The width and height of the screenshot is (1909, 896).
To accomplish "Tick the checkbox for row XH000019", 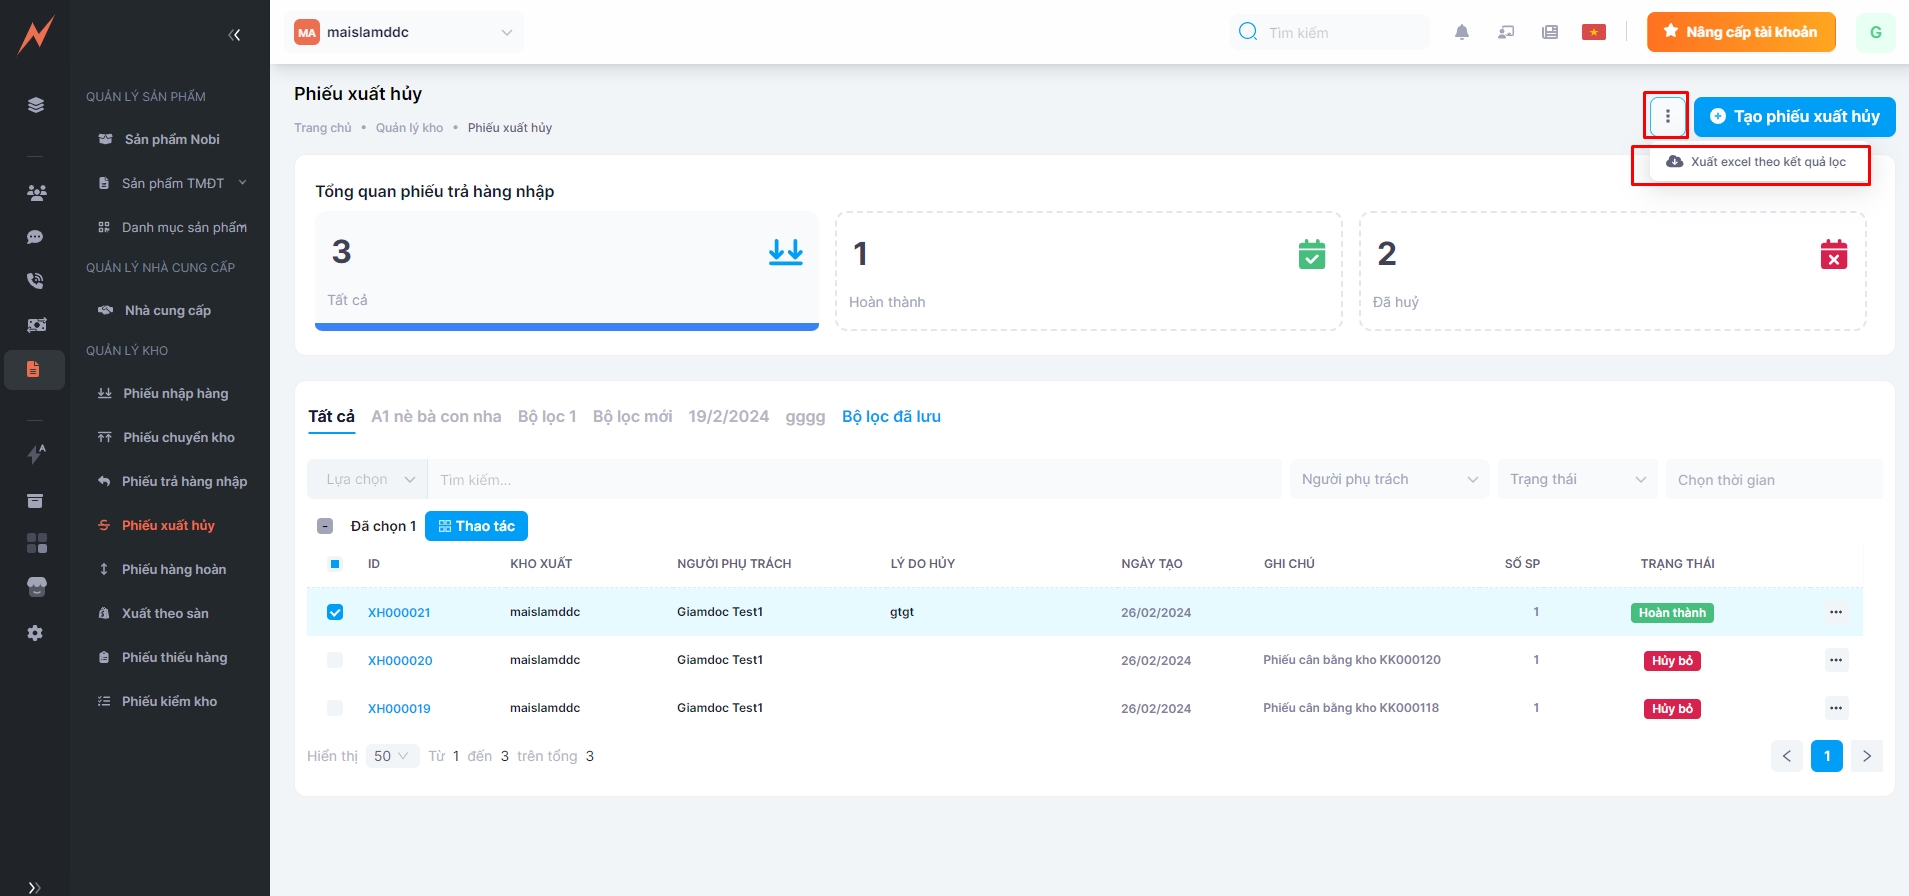I will pyautogui.click(x=335, y=708).
